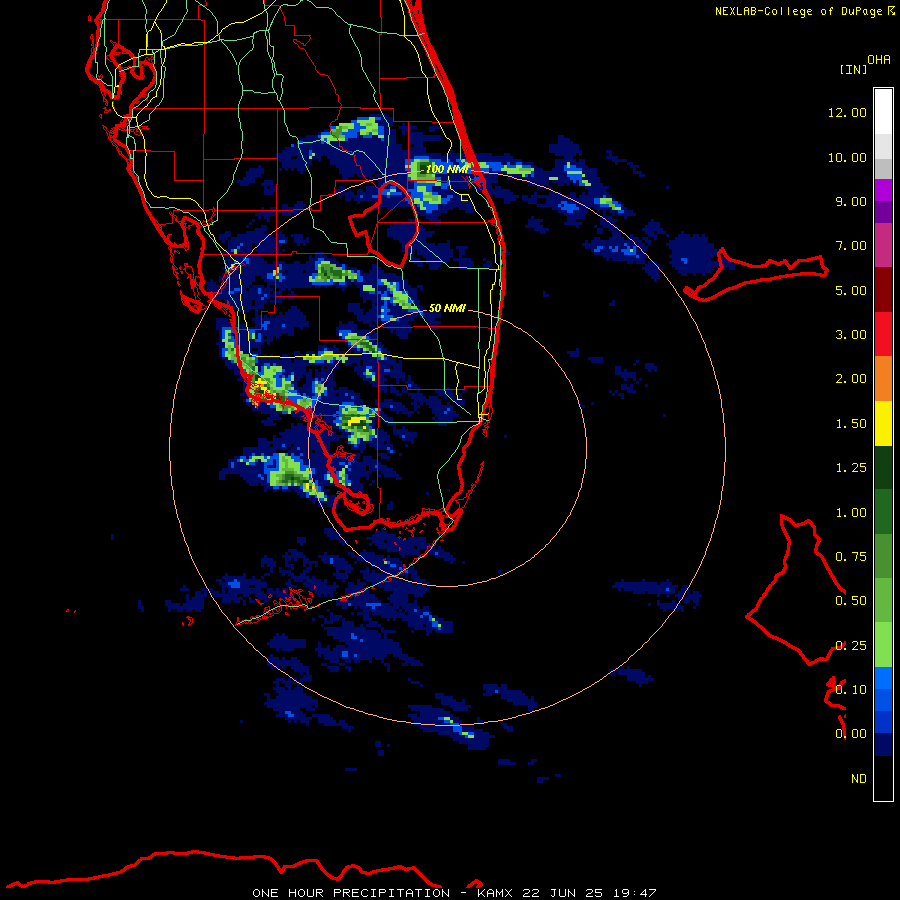Click the 100 NMI range ring label
This screenshot has height=900, width=900.
(x=447, y=169)
